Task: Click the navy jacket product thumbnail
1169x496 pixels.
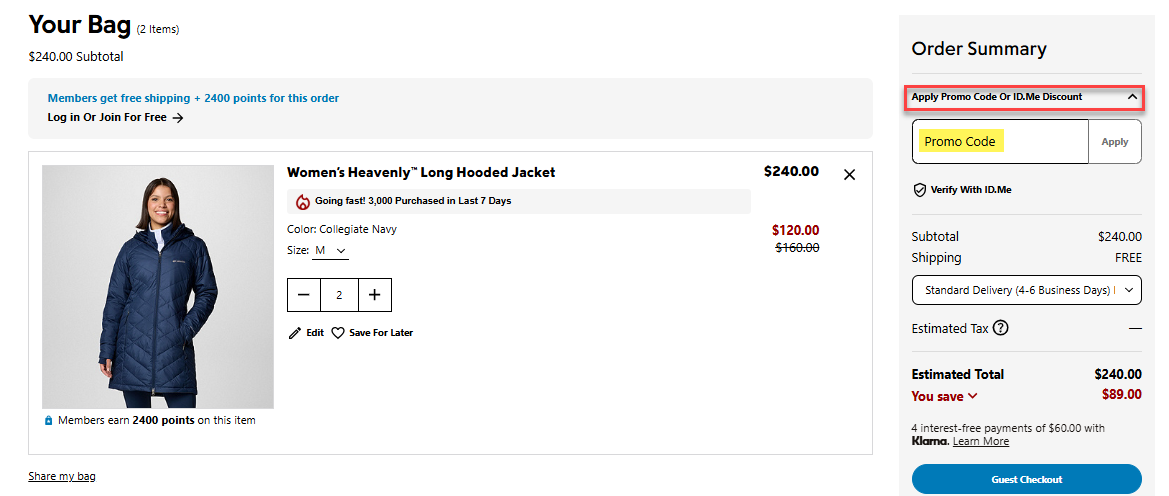Action: coord(158,287)
